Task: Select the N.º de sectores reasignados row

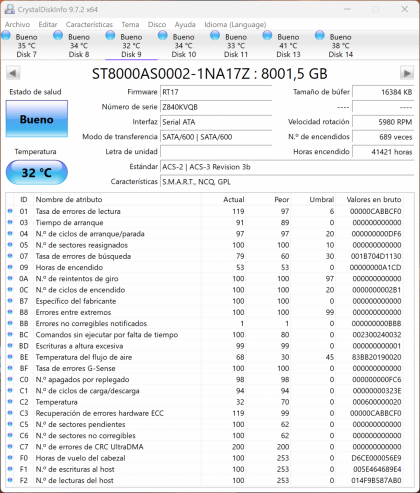Action: 204,245
